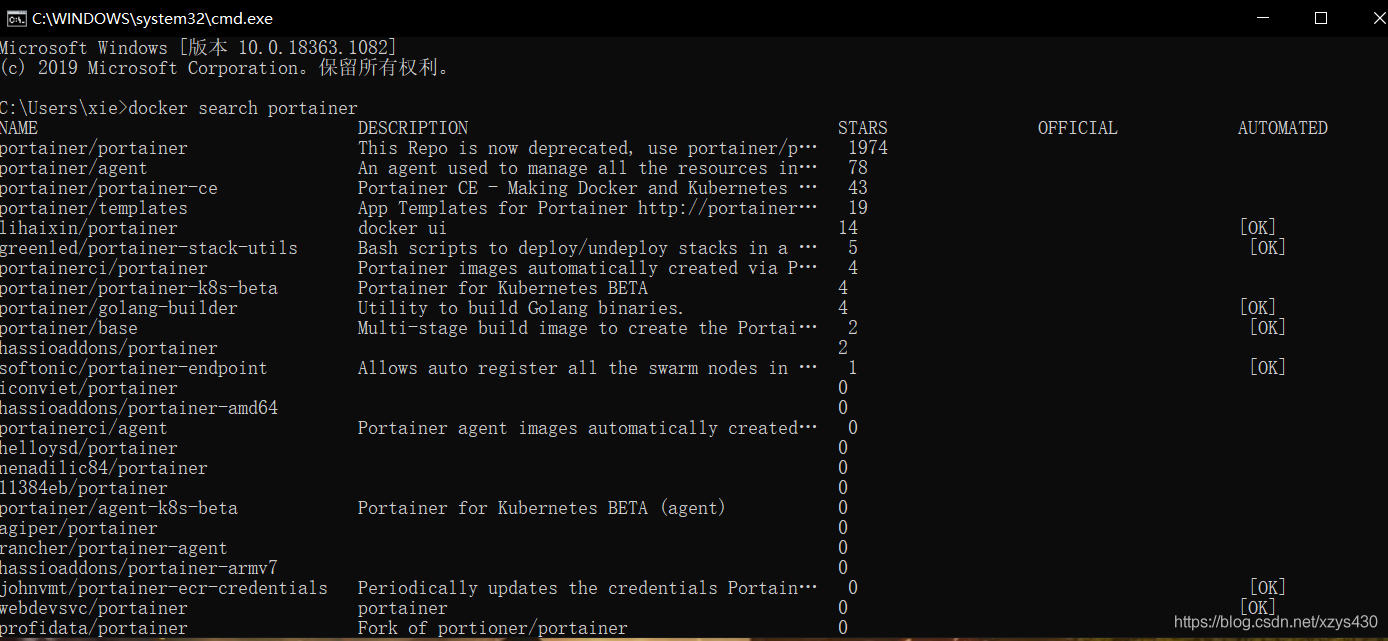Click the Microsoft Corporation copyright line
This screenshot has width=1388, height=641.
pyautogui.click(x=225, y=68)
